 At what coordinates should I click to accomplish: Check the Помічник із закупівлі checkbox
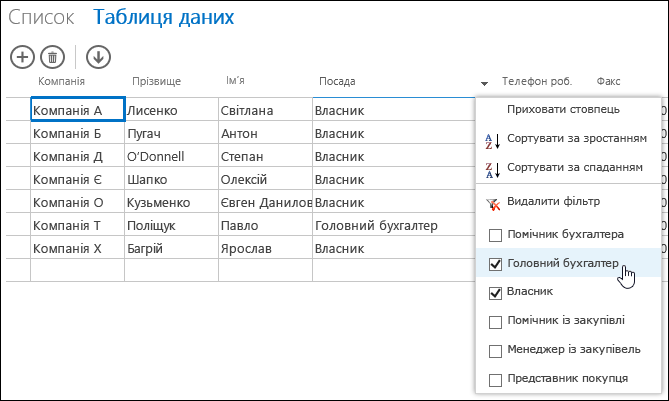[495, 322]
